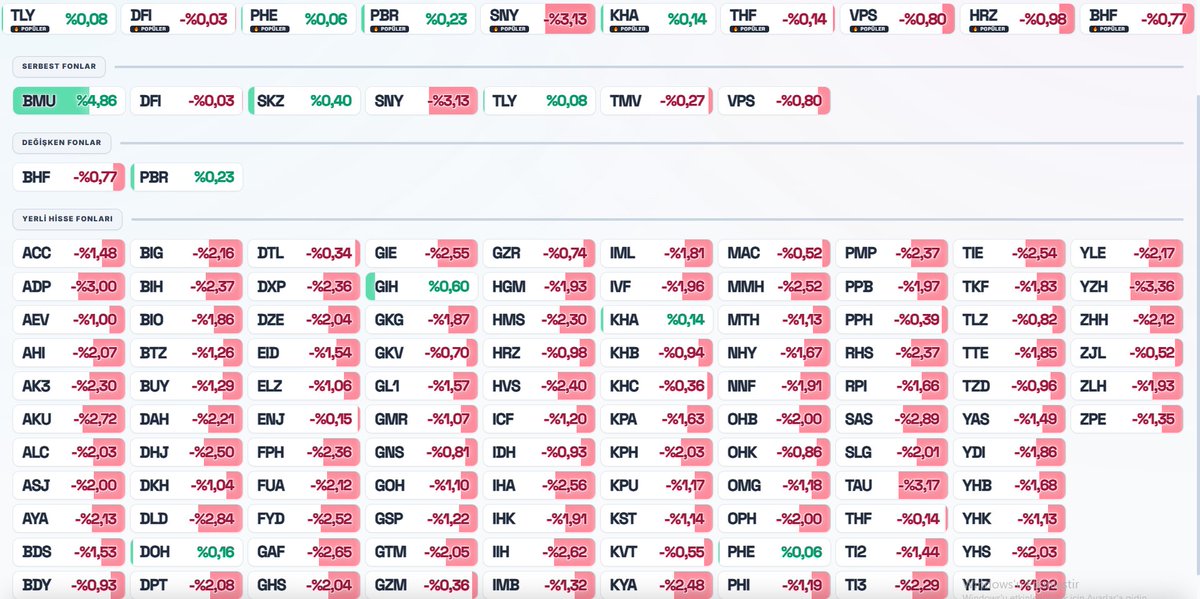Click the ZPE fund with -%1,35
Image resolution: width=1200 pixels, height=599 pixels.
(1126, 419)
